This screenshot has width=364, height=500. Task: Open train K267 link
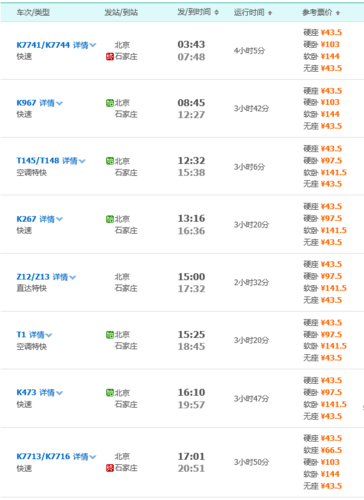(26, 219)
